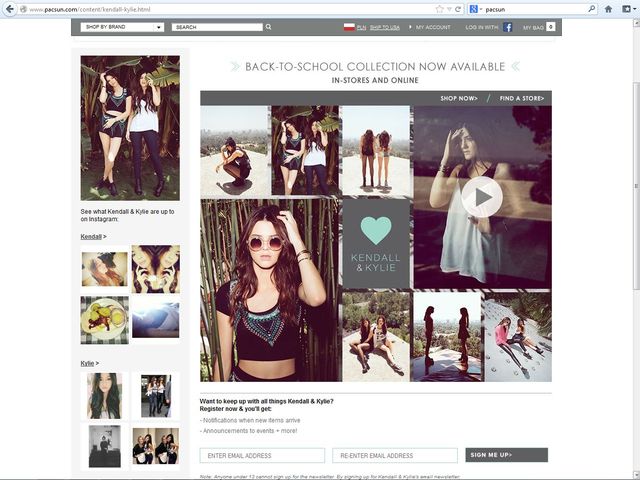Open Google search engine selector icon
The width and height of the screenshot is (640, 480).
(x=475, y=9)
